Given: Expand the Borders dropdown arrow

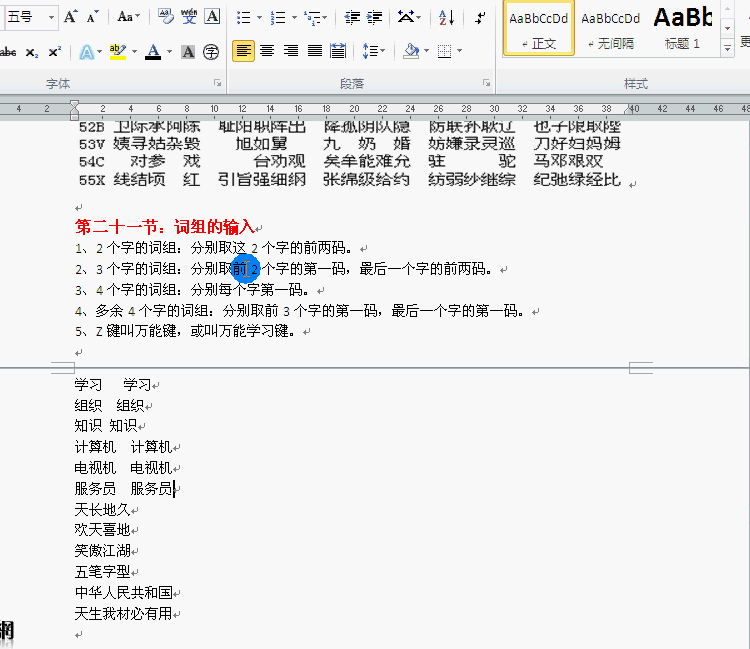Looking at the screenshot, I should click(x=460, y=51).
